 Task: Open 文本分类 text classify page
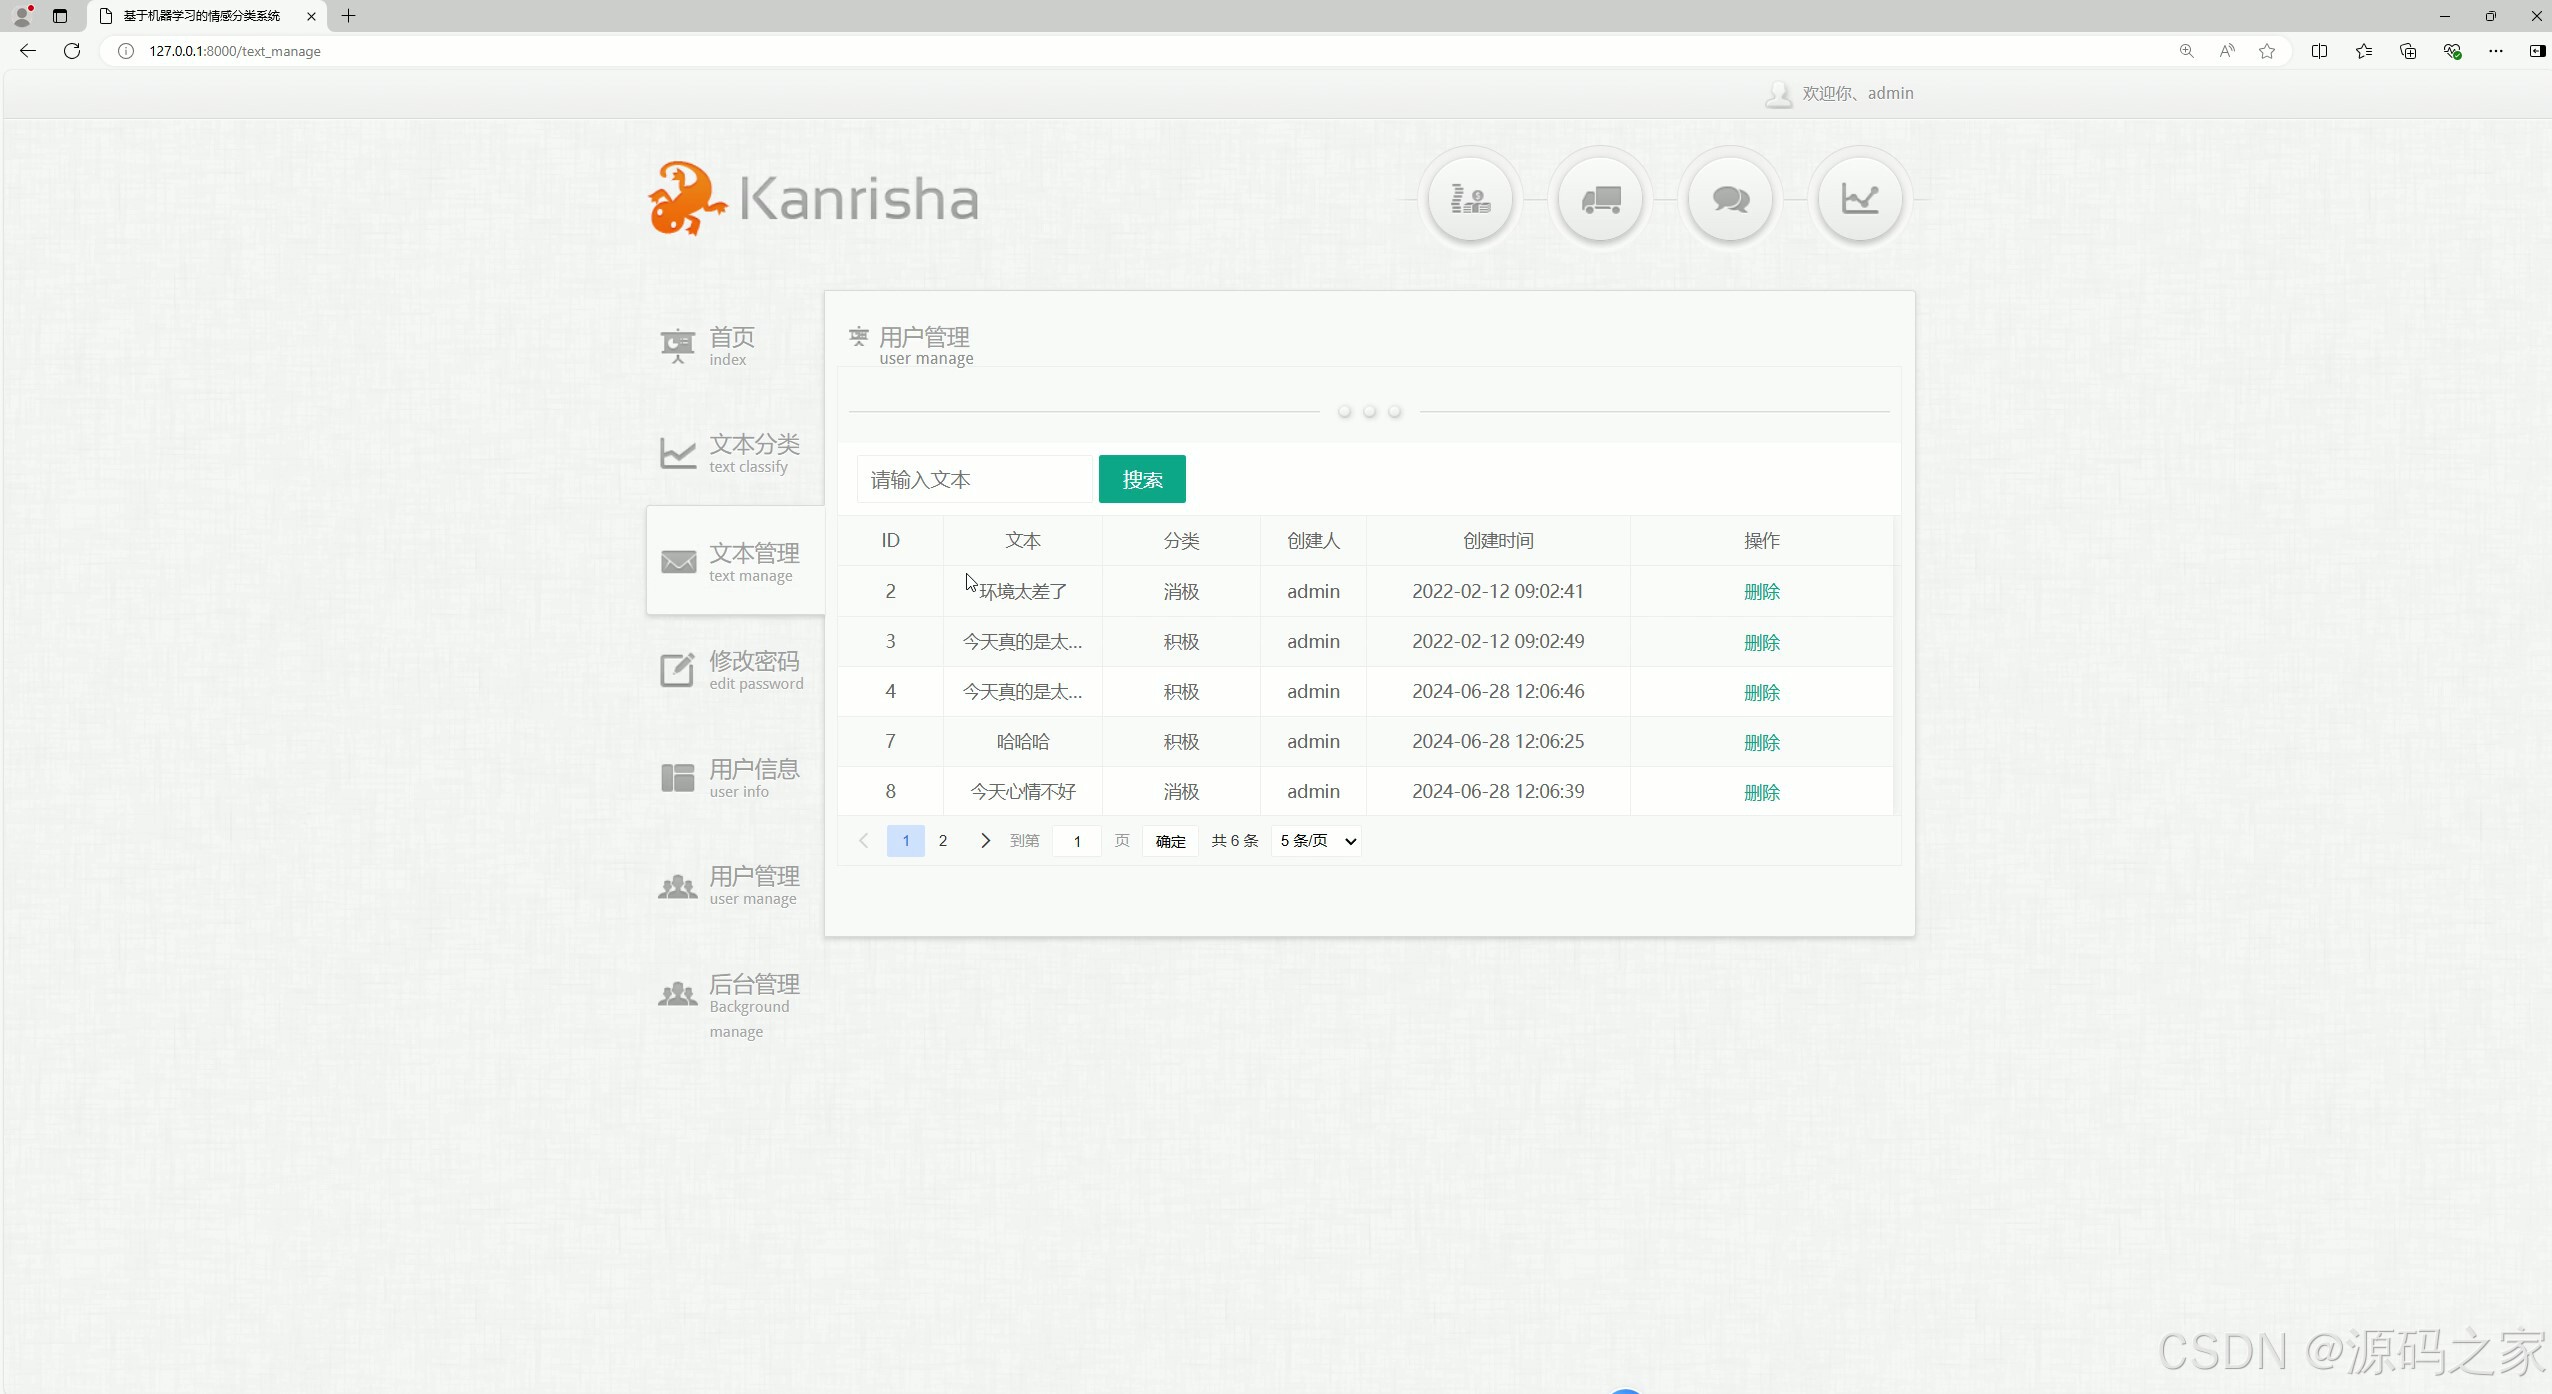coord(753,453)
